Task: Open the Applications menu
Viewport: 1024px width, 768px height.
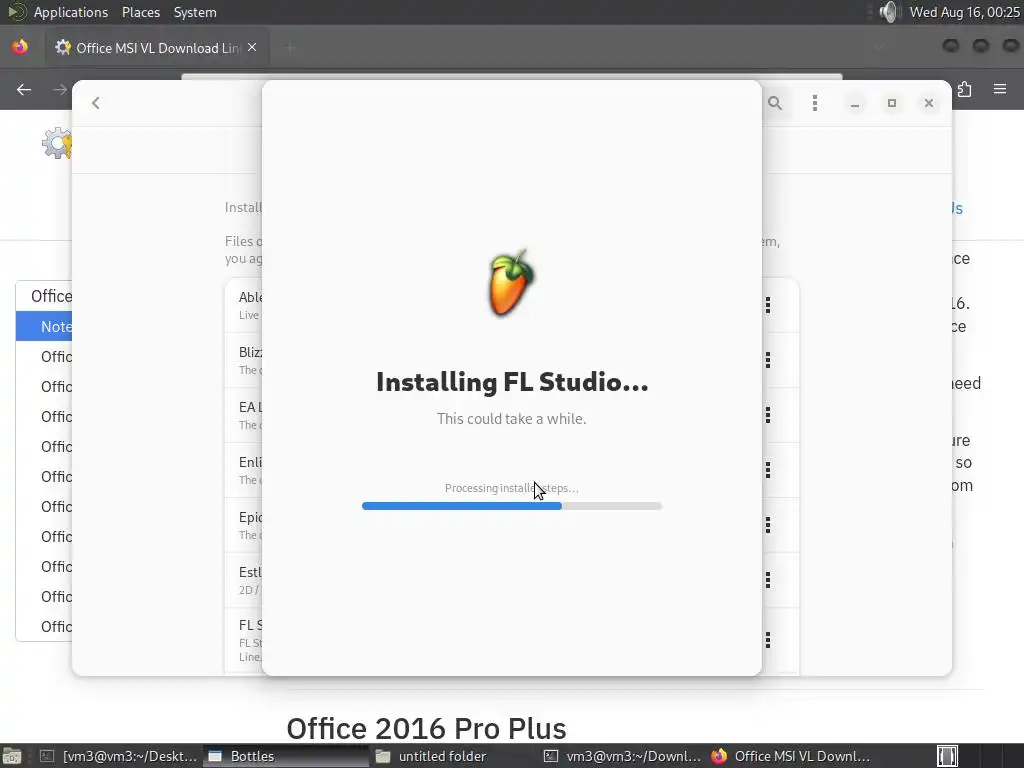Action: pos(71,12)
